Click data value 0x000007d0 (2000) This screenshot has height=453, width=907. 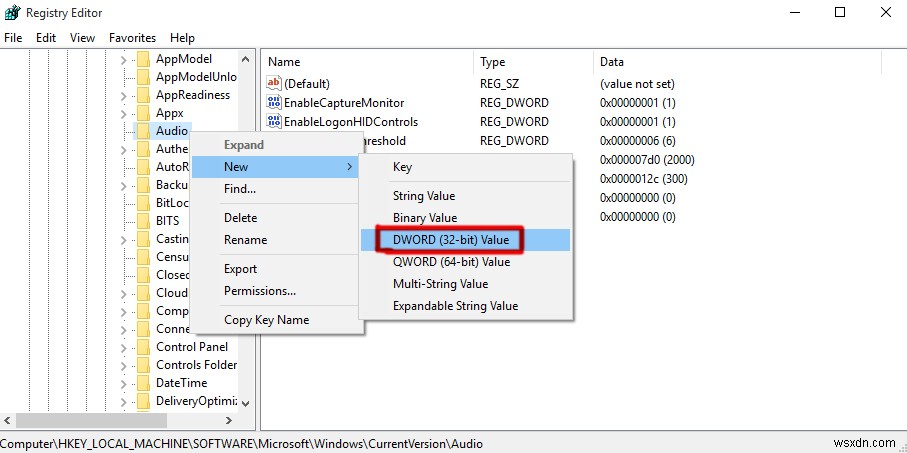click(x=647, y=160)
